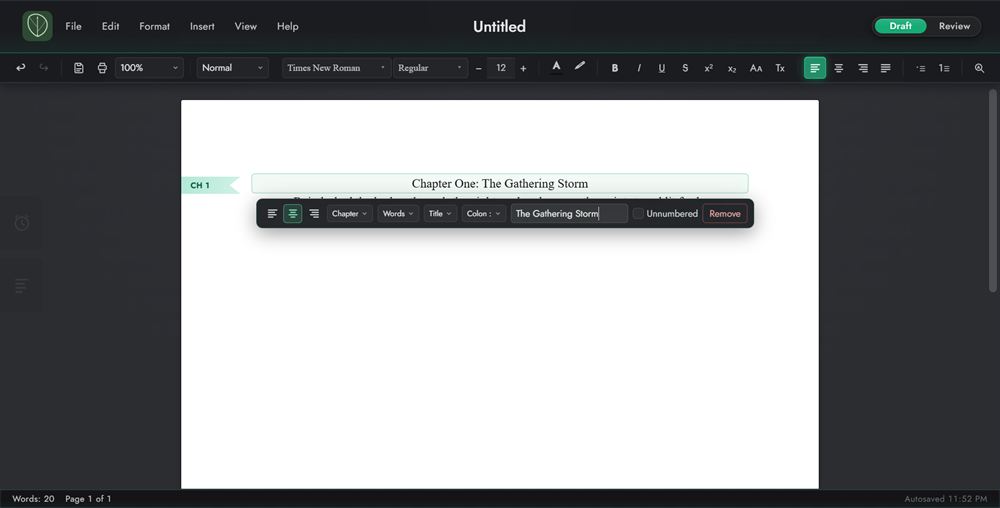Open the text color picker
1000x508 pixels.
coord(556,67)
